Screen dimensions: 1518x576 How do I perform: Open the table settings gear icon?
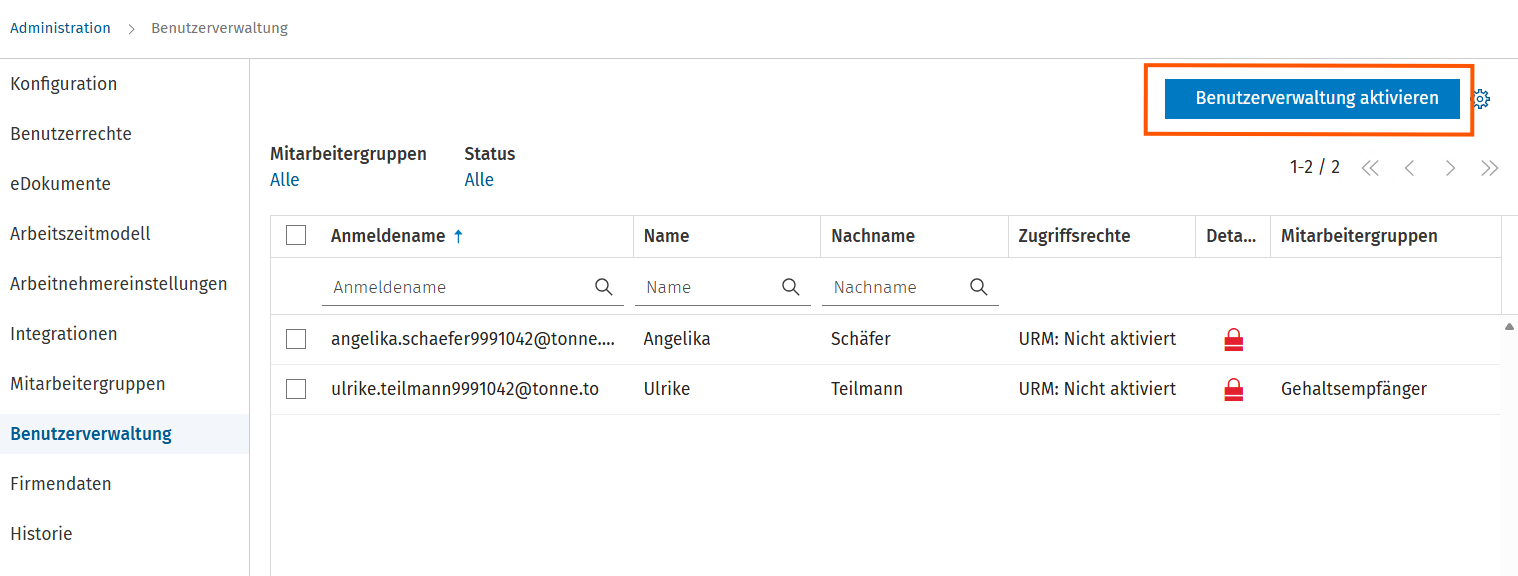[1482, 98]
